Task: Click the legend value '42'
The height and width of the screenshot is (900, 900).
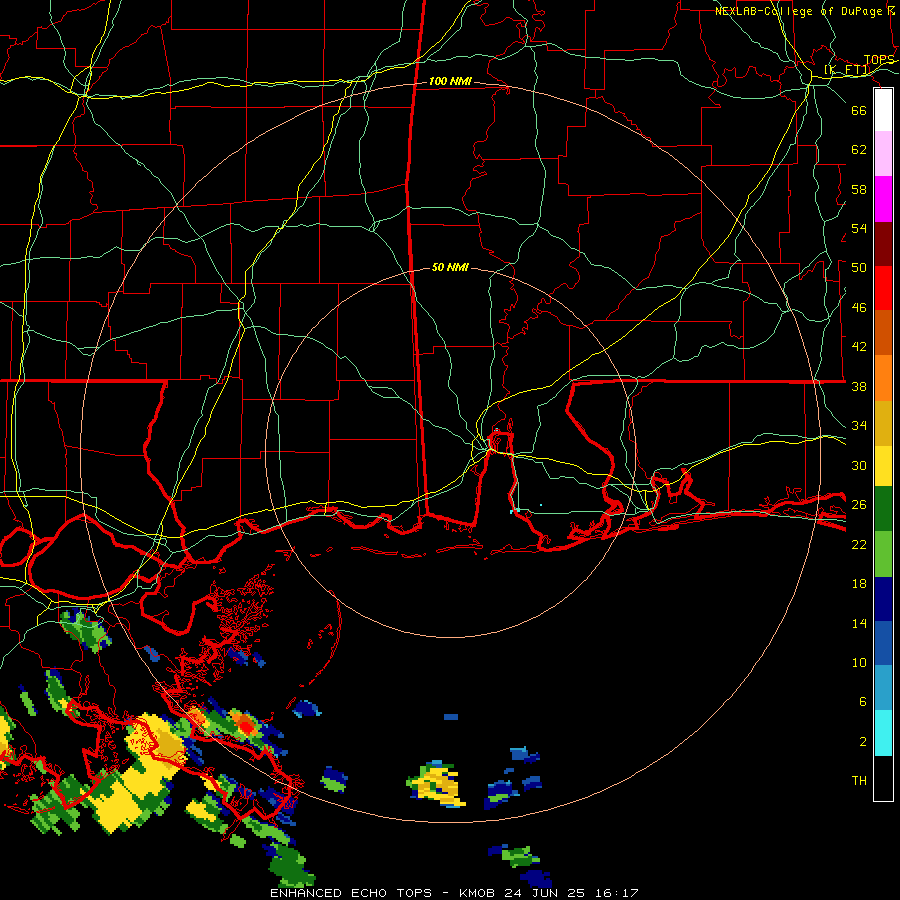Action: coord(859,347)
